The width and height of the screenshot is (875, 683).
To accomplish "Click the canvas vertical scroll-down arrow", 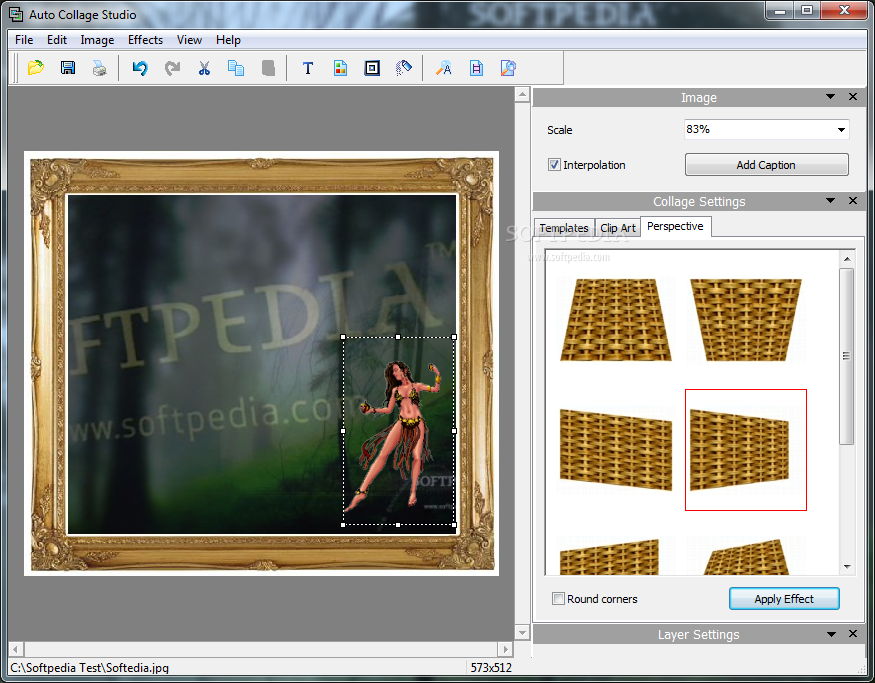I will click(522, 633).
